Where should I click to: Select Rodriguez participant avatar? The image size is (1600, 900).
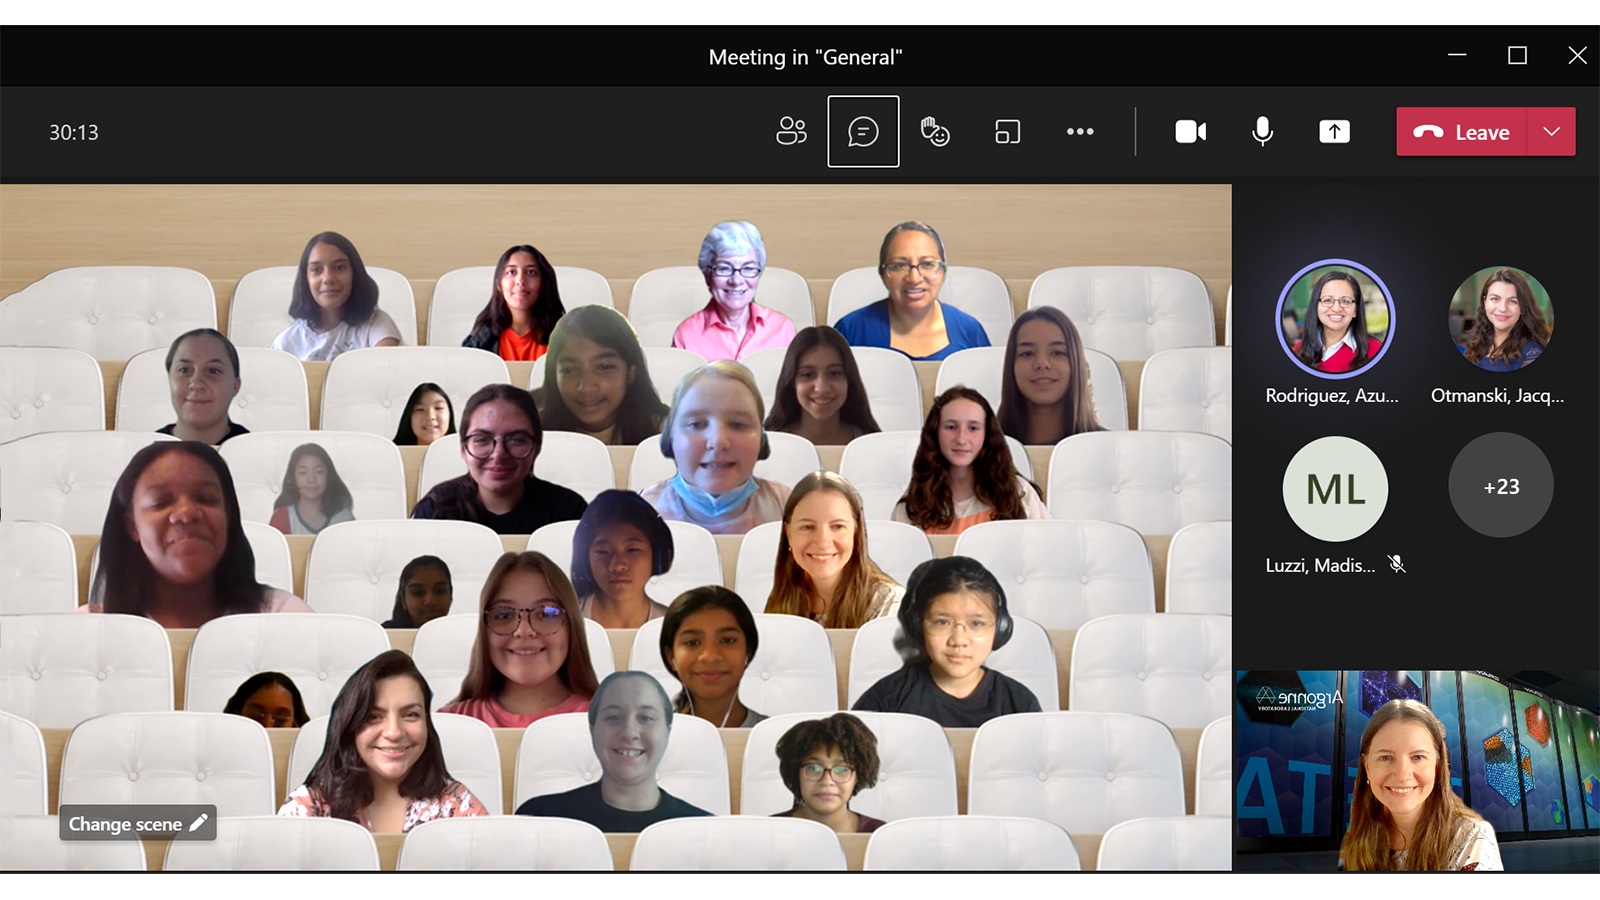coord(1335,319)
